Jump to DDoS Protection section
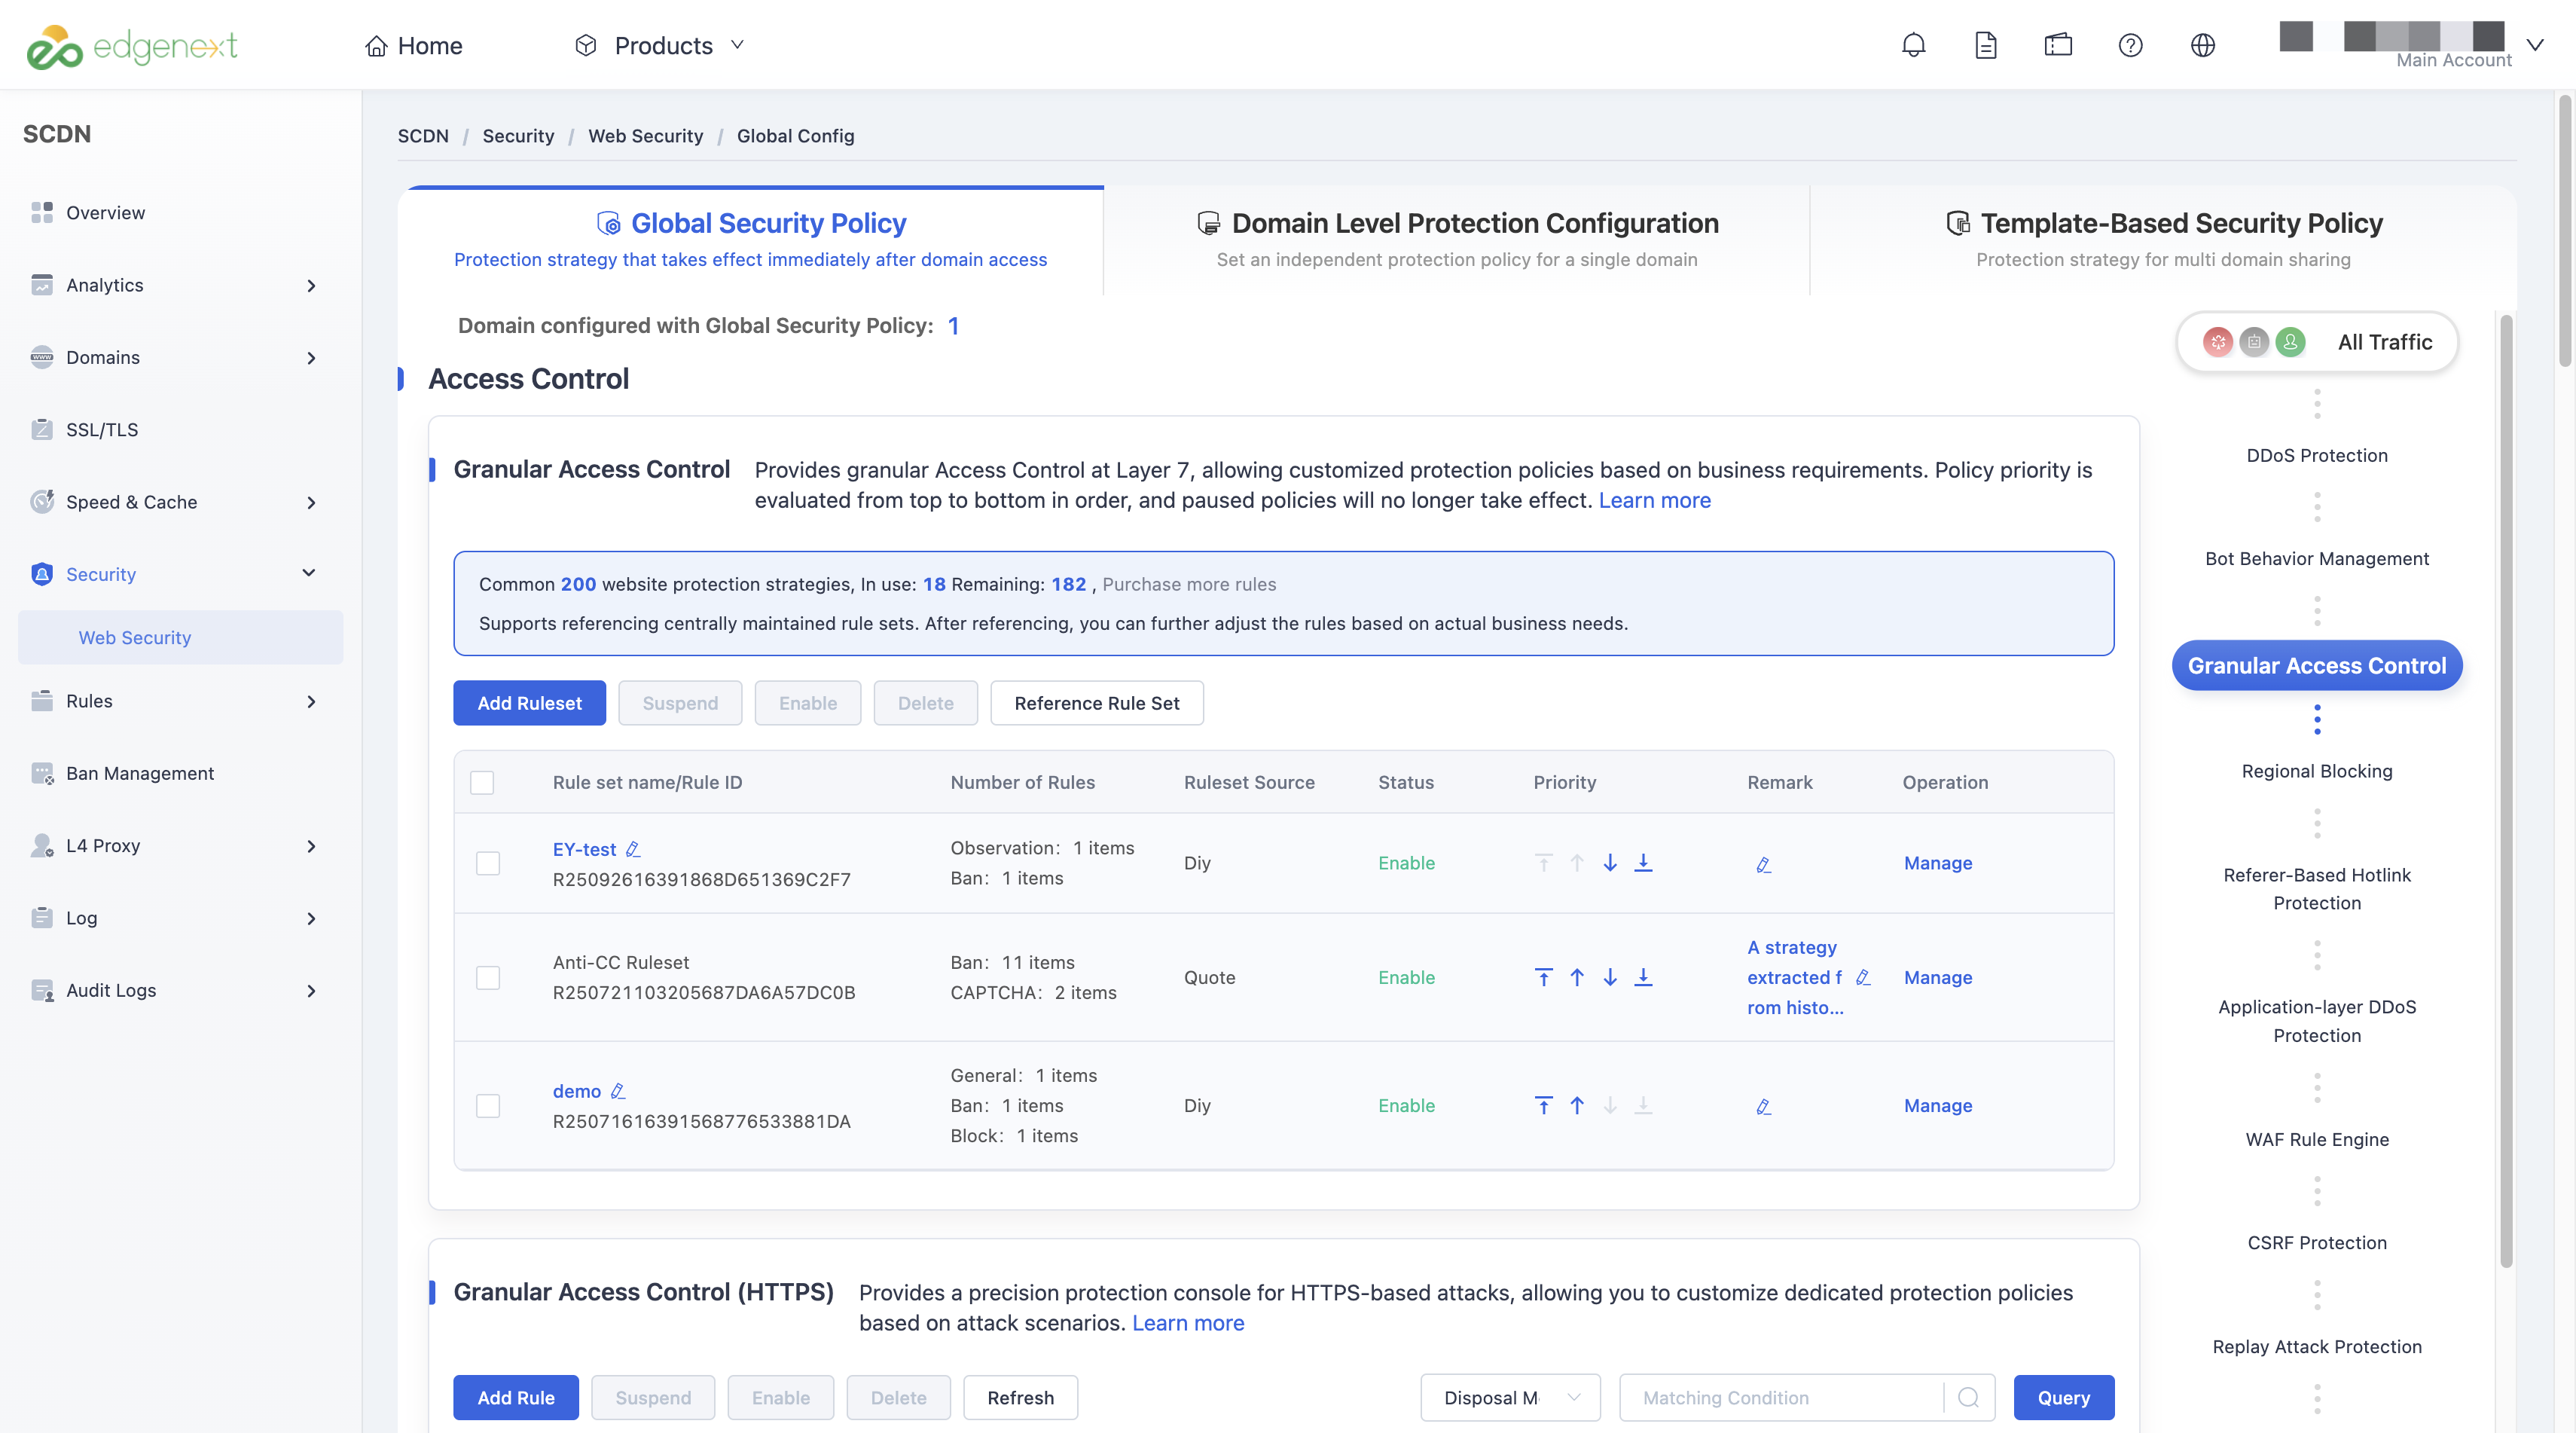Viewport: 2576px width, 1433px height. coord(2316,455)
